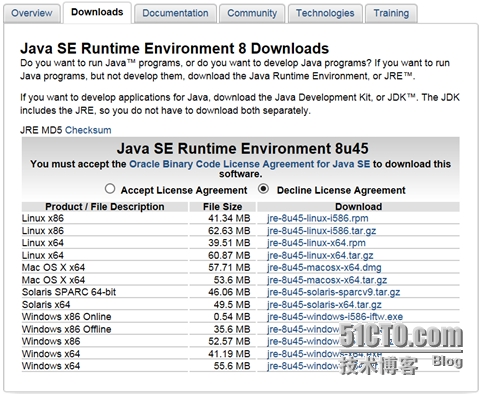Go to the Technologies tab
This screenshot has width=482, height=394.
pos(325,13)
